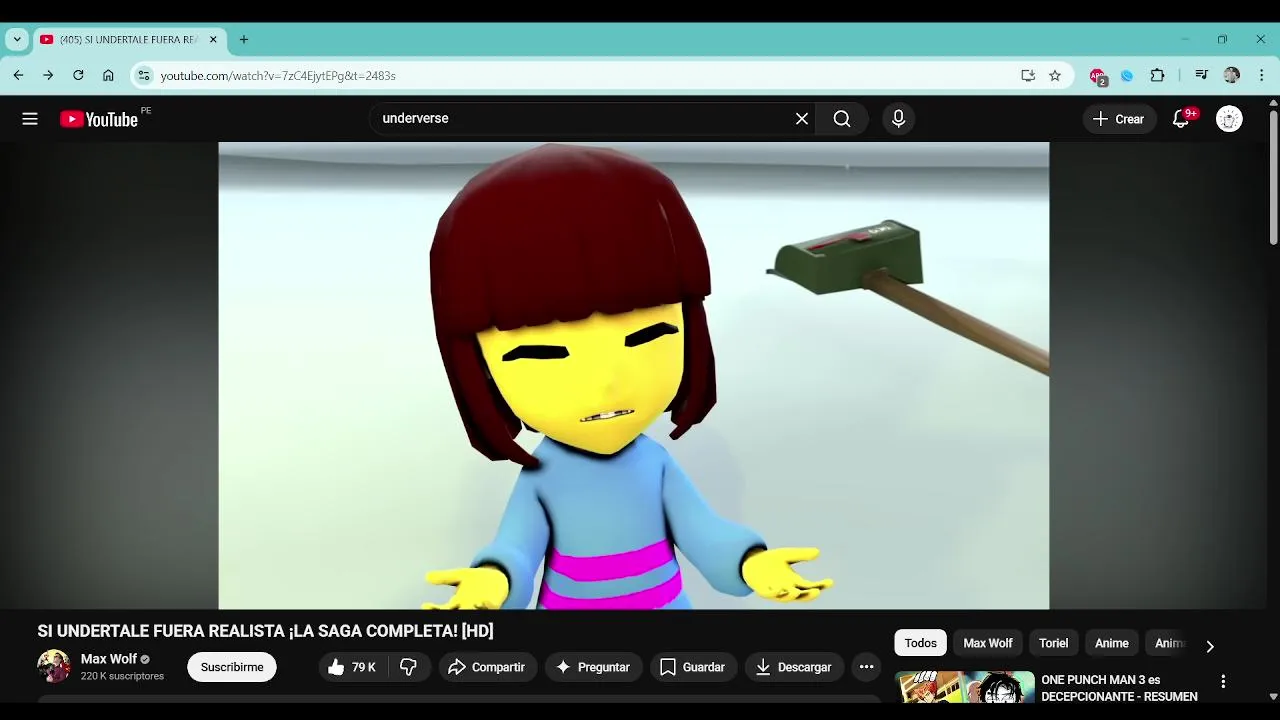
Task: Open the three-dot more actions menu under the video
Action: [x=866, y=667]
